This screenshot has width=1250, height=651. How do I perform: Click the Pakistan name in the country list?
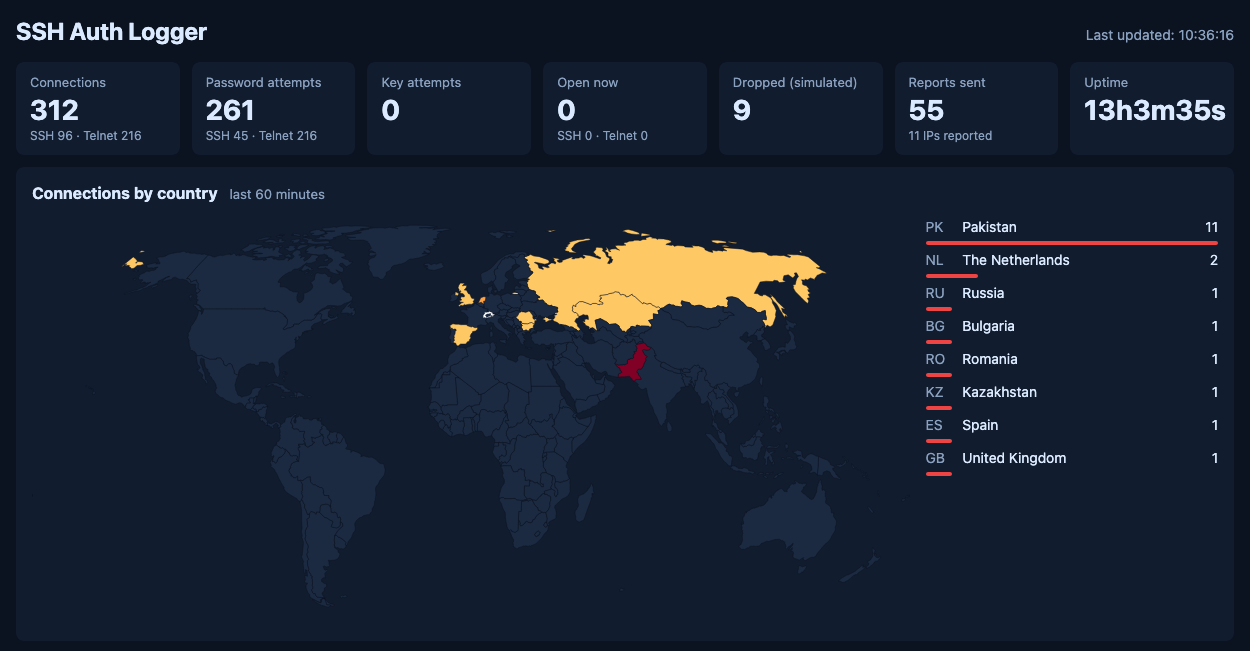point(989,227)
